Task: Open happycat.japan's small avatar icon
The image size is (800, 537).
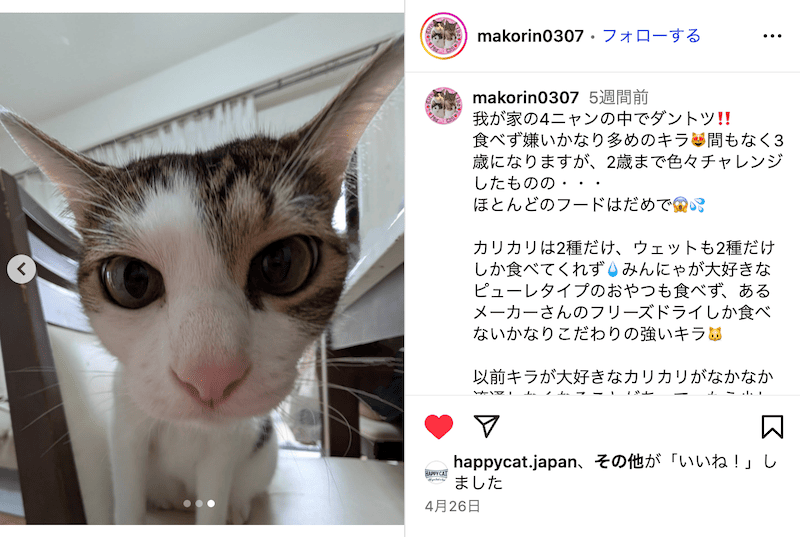Action: [x=436, y=472]
